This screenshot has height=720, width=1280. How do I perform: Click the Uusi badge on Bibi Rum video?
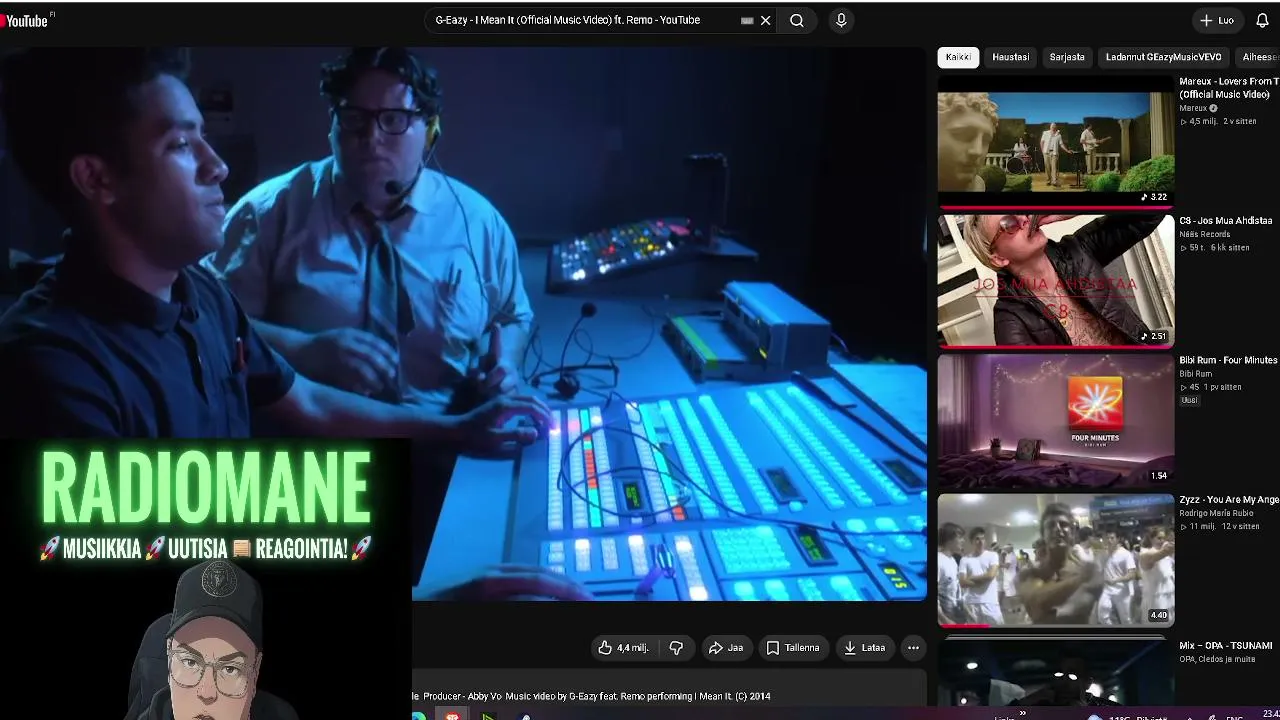[1189, 400]
